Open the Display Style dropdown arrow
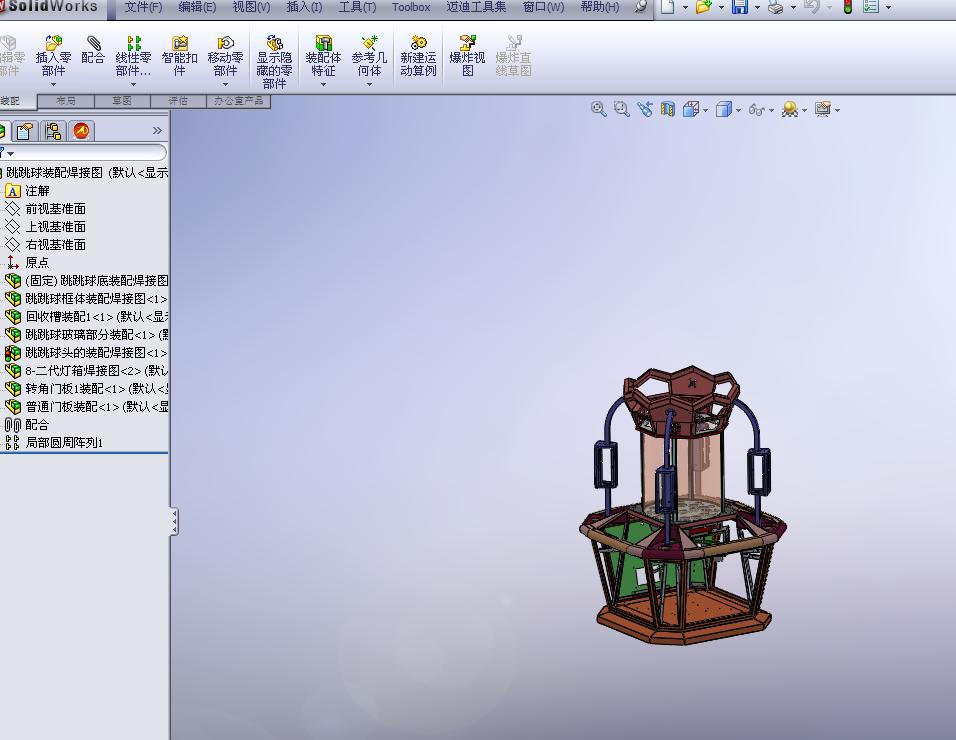The image size is (956, 740). (738, 110)
